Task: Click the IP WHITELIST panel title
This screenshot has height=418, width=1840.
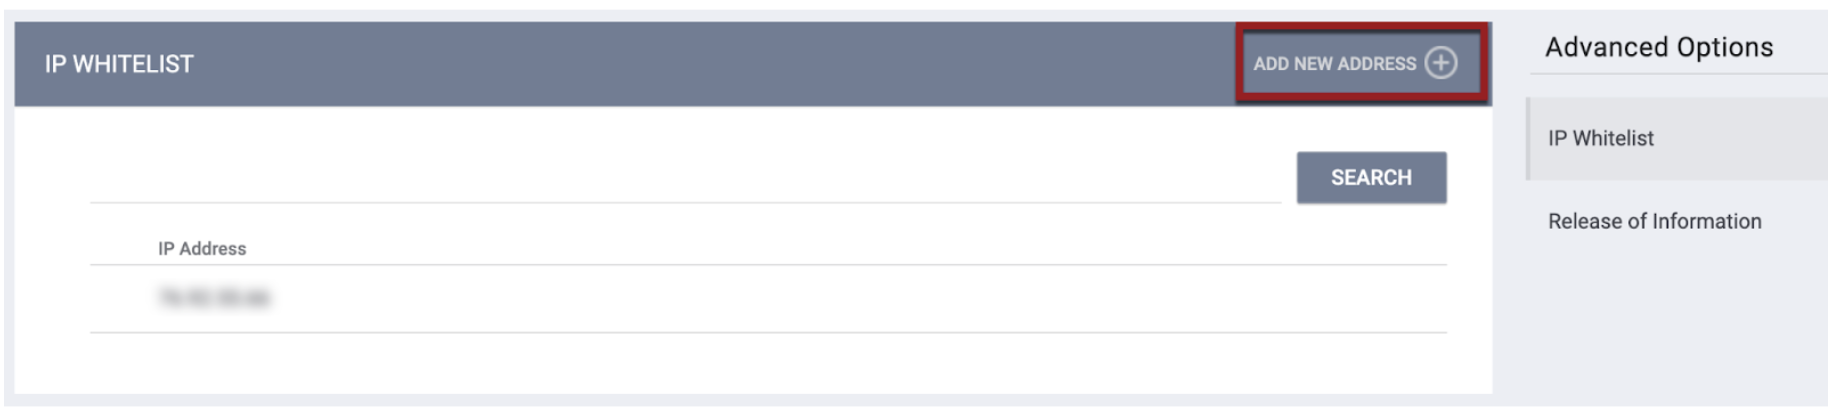Action: pyautogui.click(x=119, y=64)
